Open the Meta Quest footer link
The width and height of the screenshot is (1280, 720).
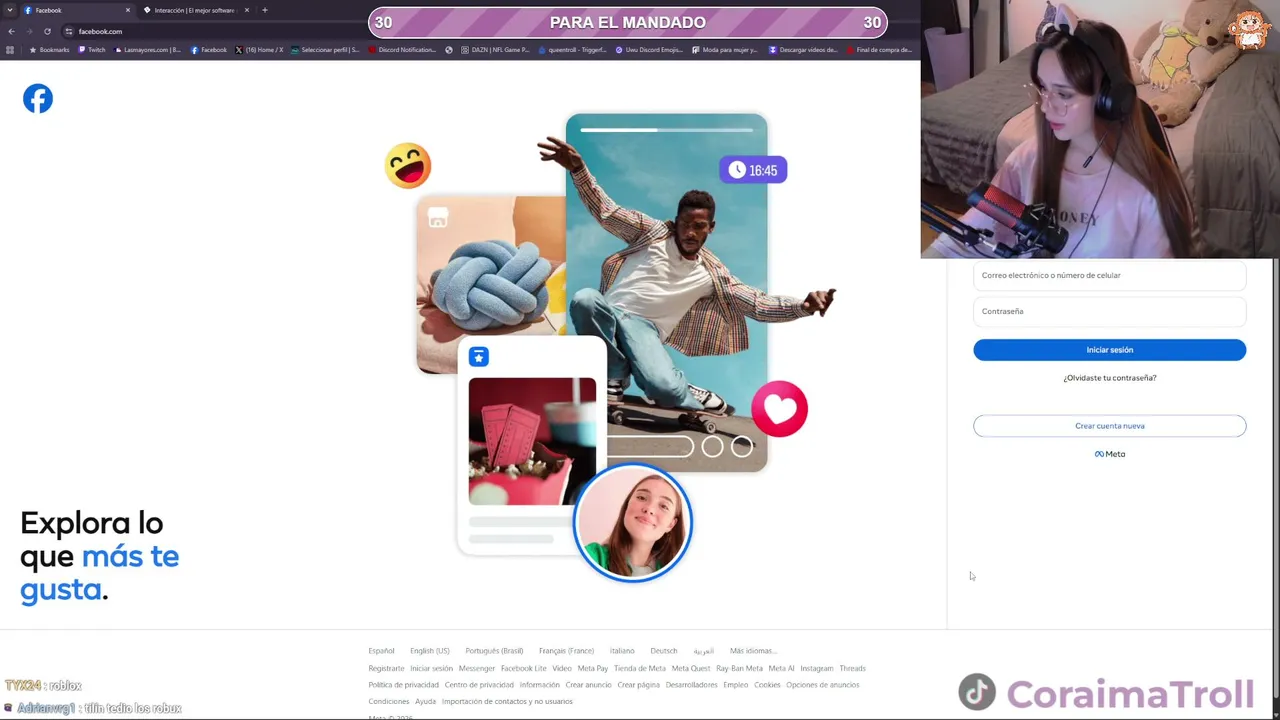[691, 668]
